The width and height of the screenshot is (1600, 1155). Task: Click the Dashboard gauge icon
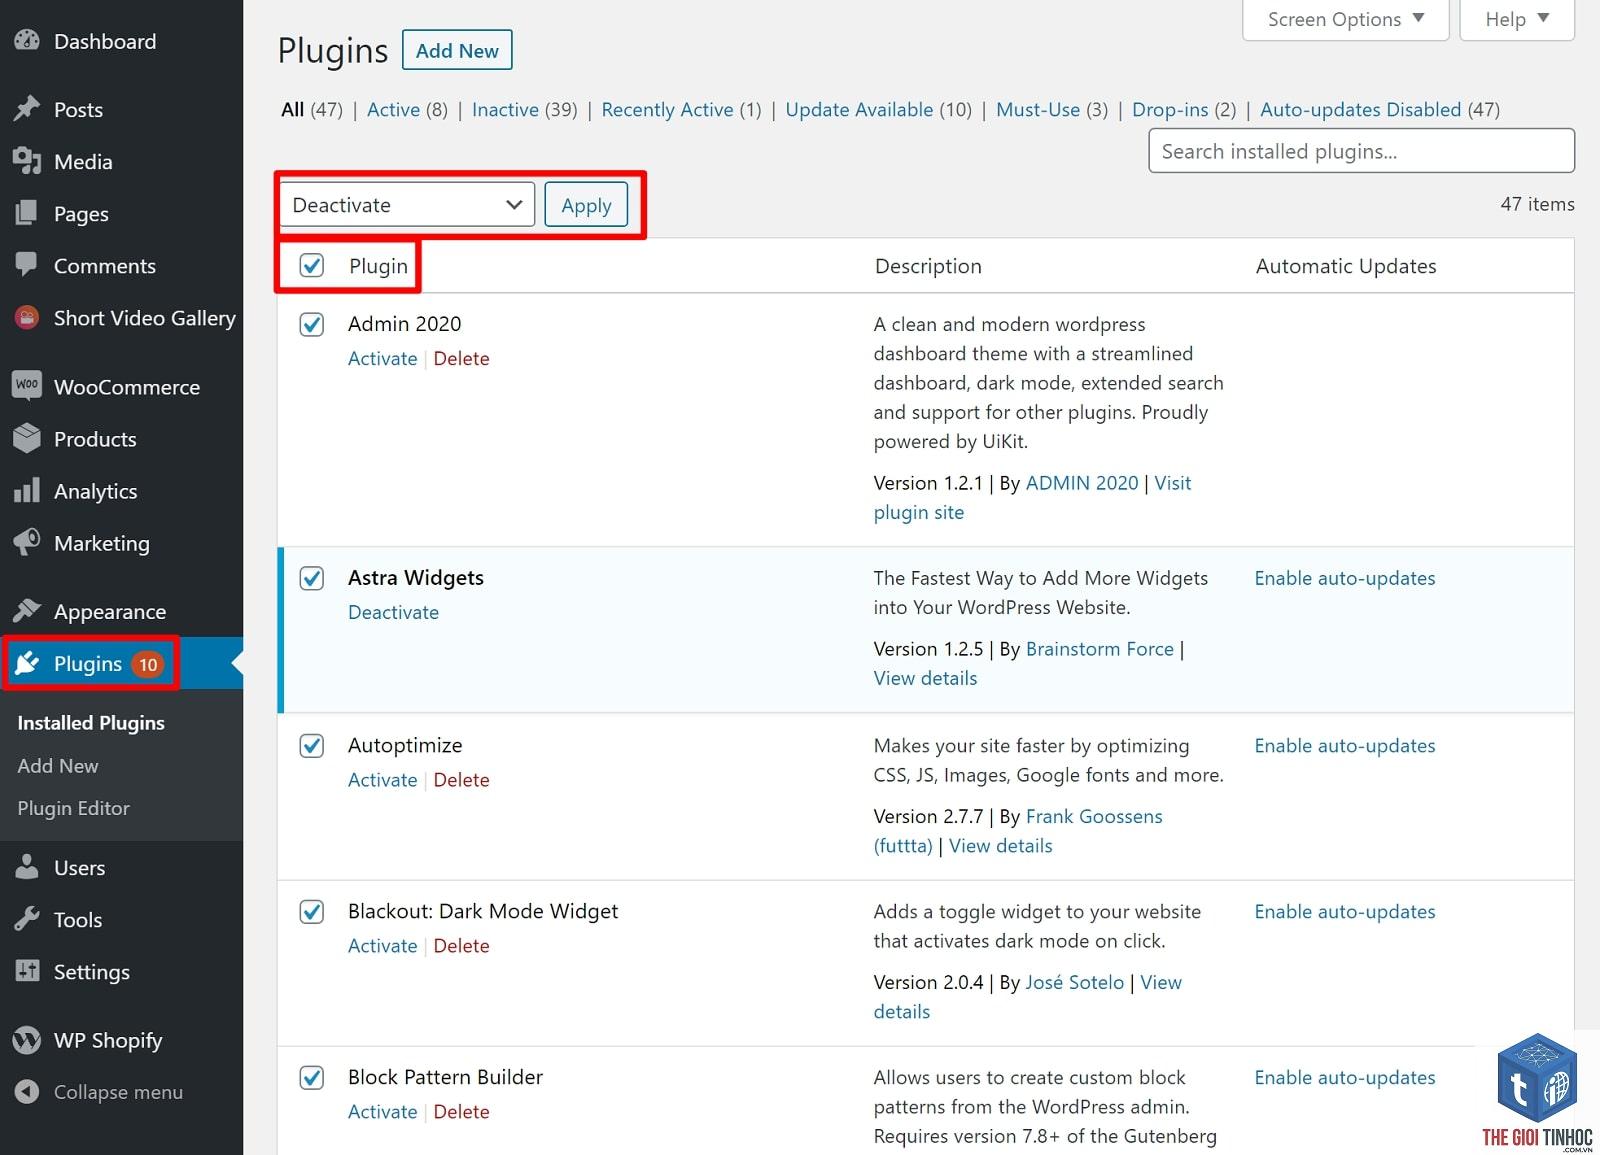point(27,41)
